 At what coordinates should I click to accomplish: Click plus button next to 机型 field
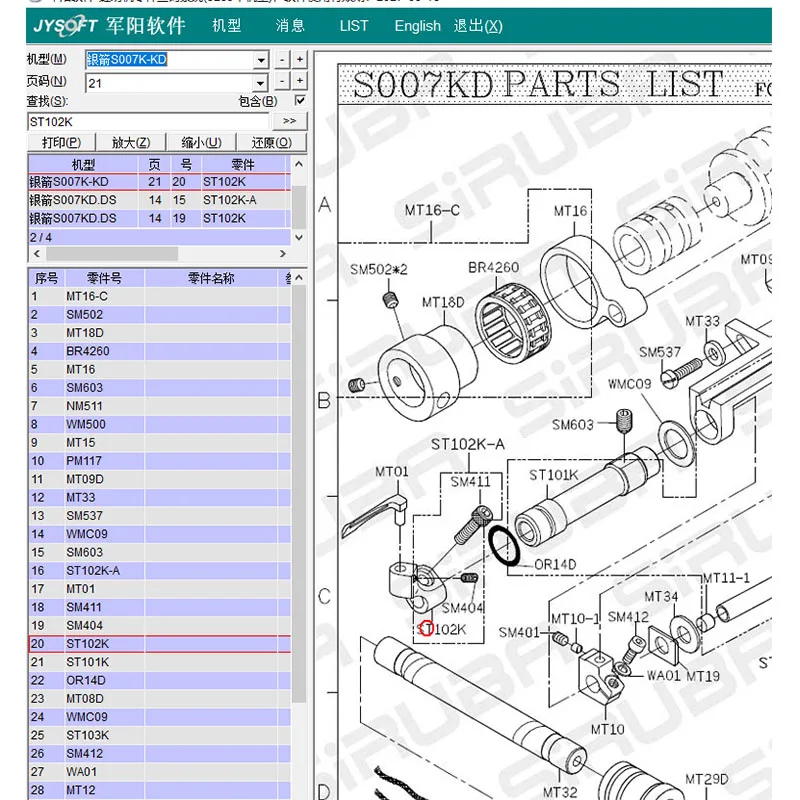tap(299, 60)
